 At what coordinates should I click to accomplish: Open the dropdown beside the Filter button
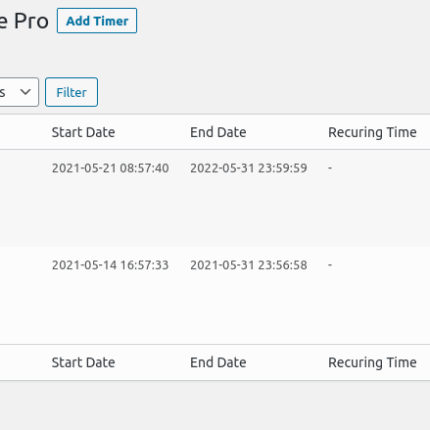(18, 92)
